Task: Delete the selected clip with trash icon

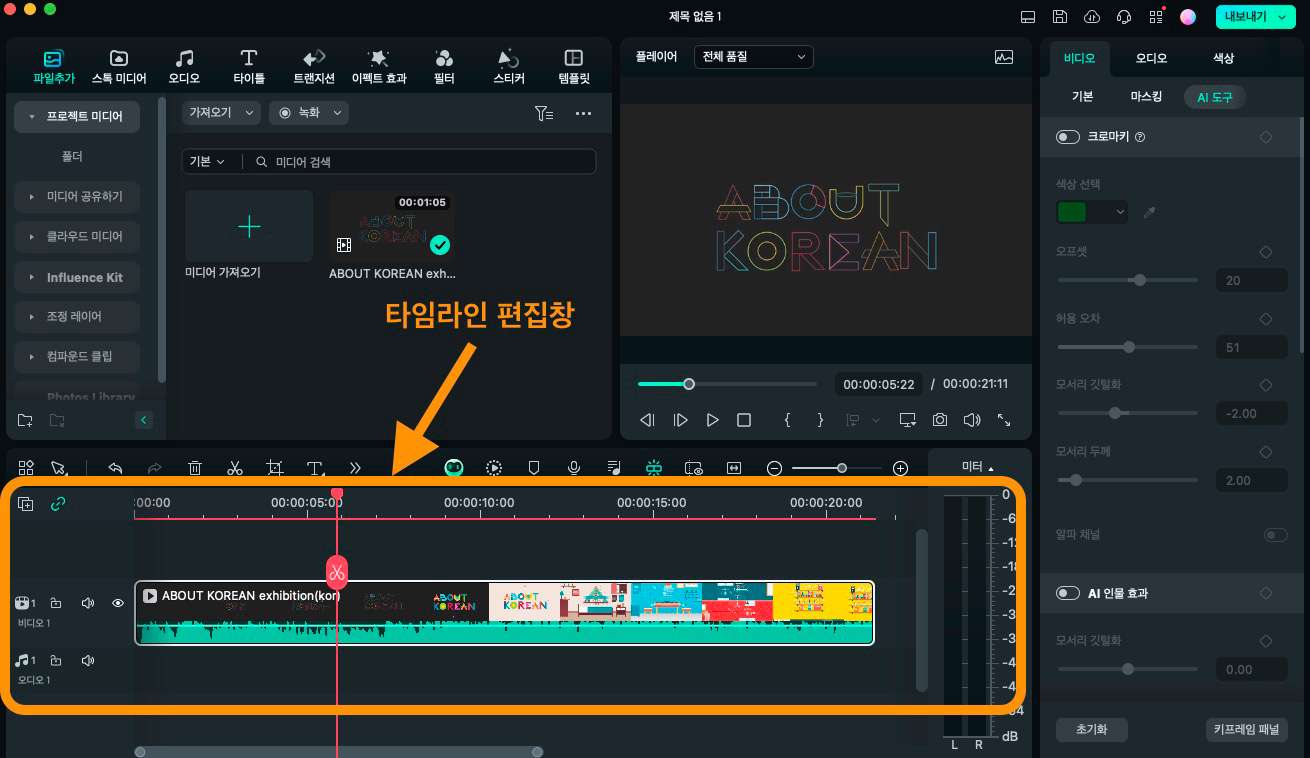Action: [x=195, y=467]
